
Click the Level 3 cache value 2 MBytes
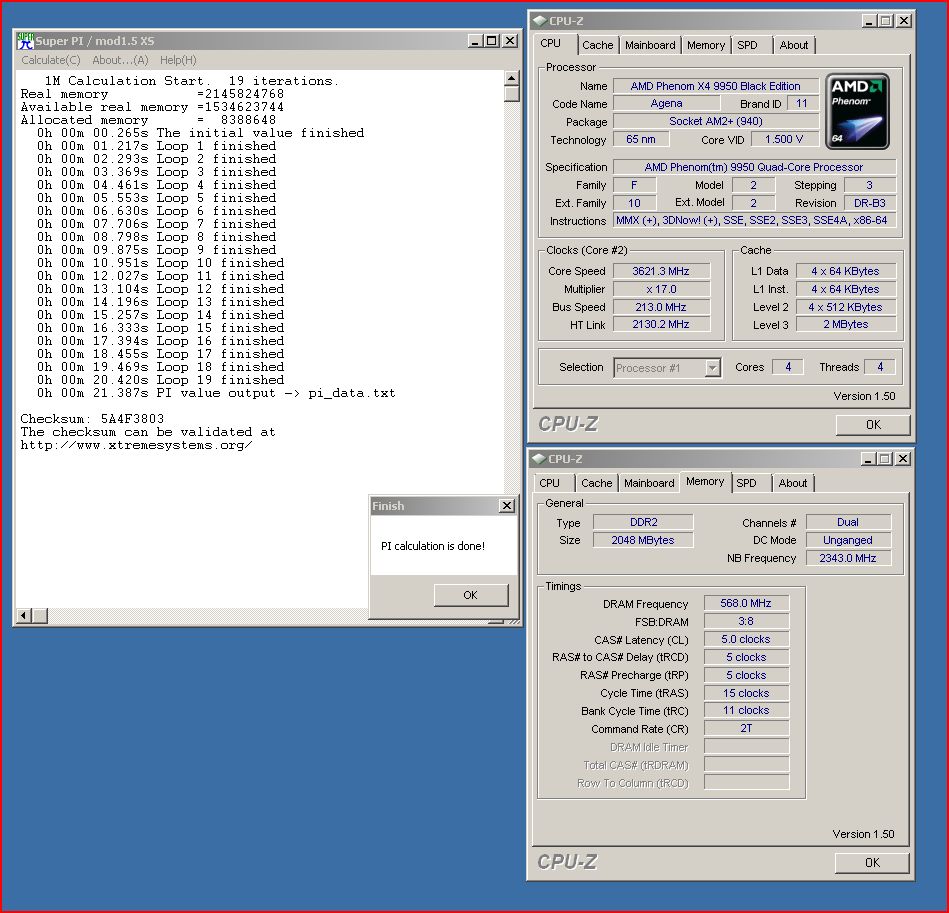click(x=846, y=324)
